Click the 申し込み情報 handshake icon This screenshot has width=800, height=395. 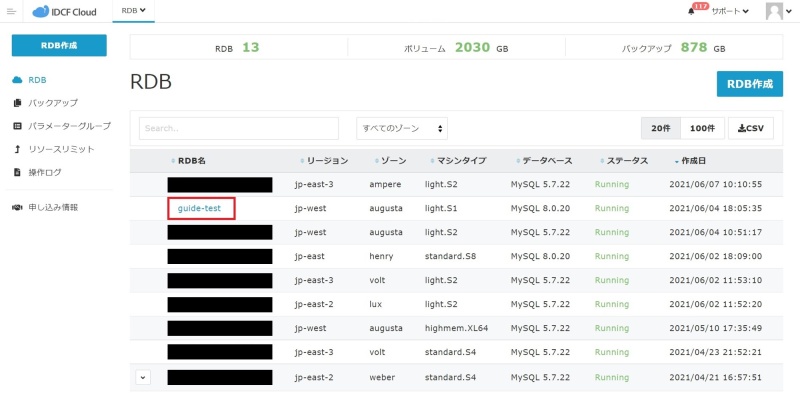(x=17, y=207)
